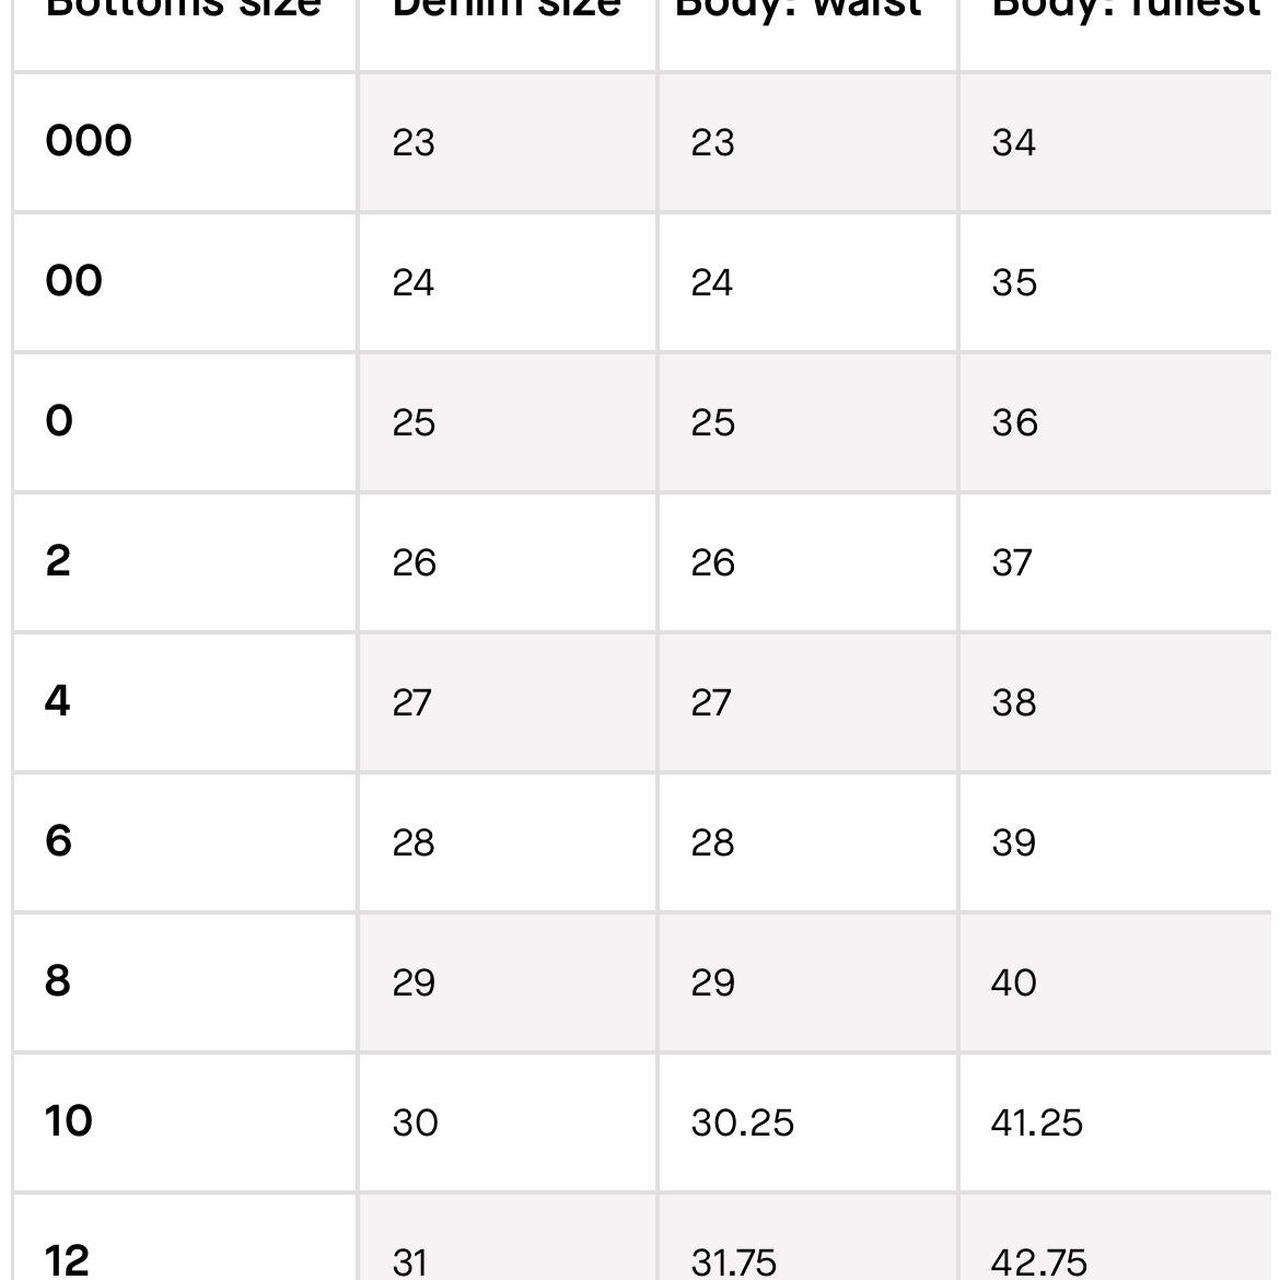Click bottoms size 6 row header
The width and height of the screenshot is (1280, 1280).
tap(185, 842)
